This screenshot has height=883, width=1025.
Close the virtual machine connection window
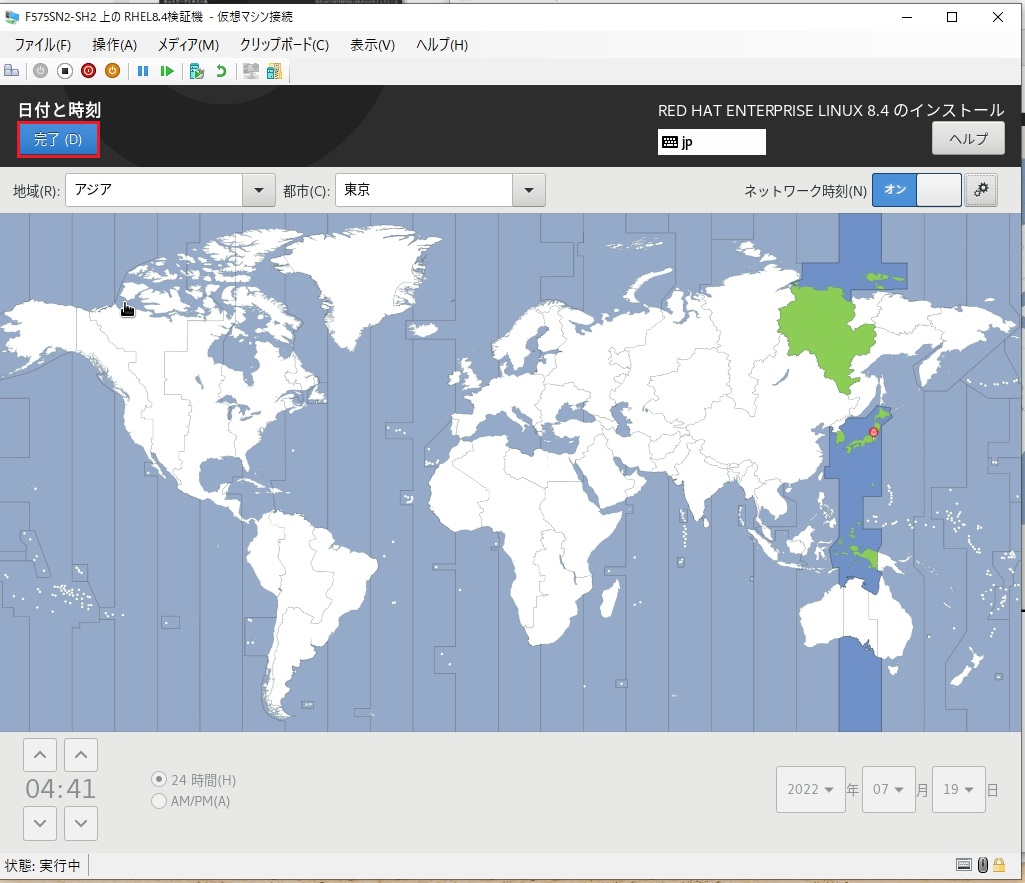[998, 17]
